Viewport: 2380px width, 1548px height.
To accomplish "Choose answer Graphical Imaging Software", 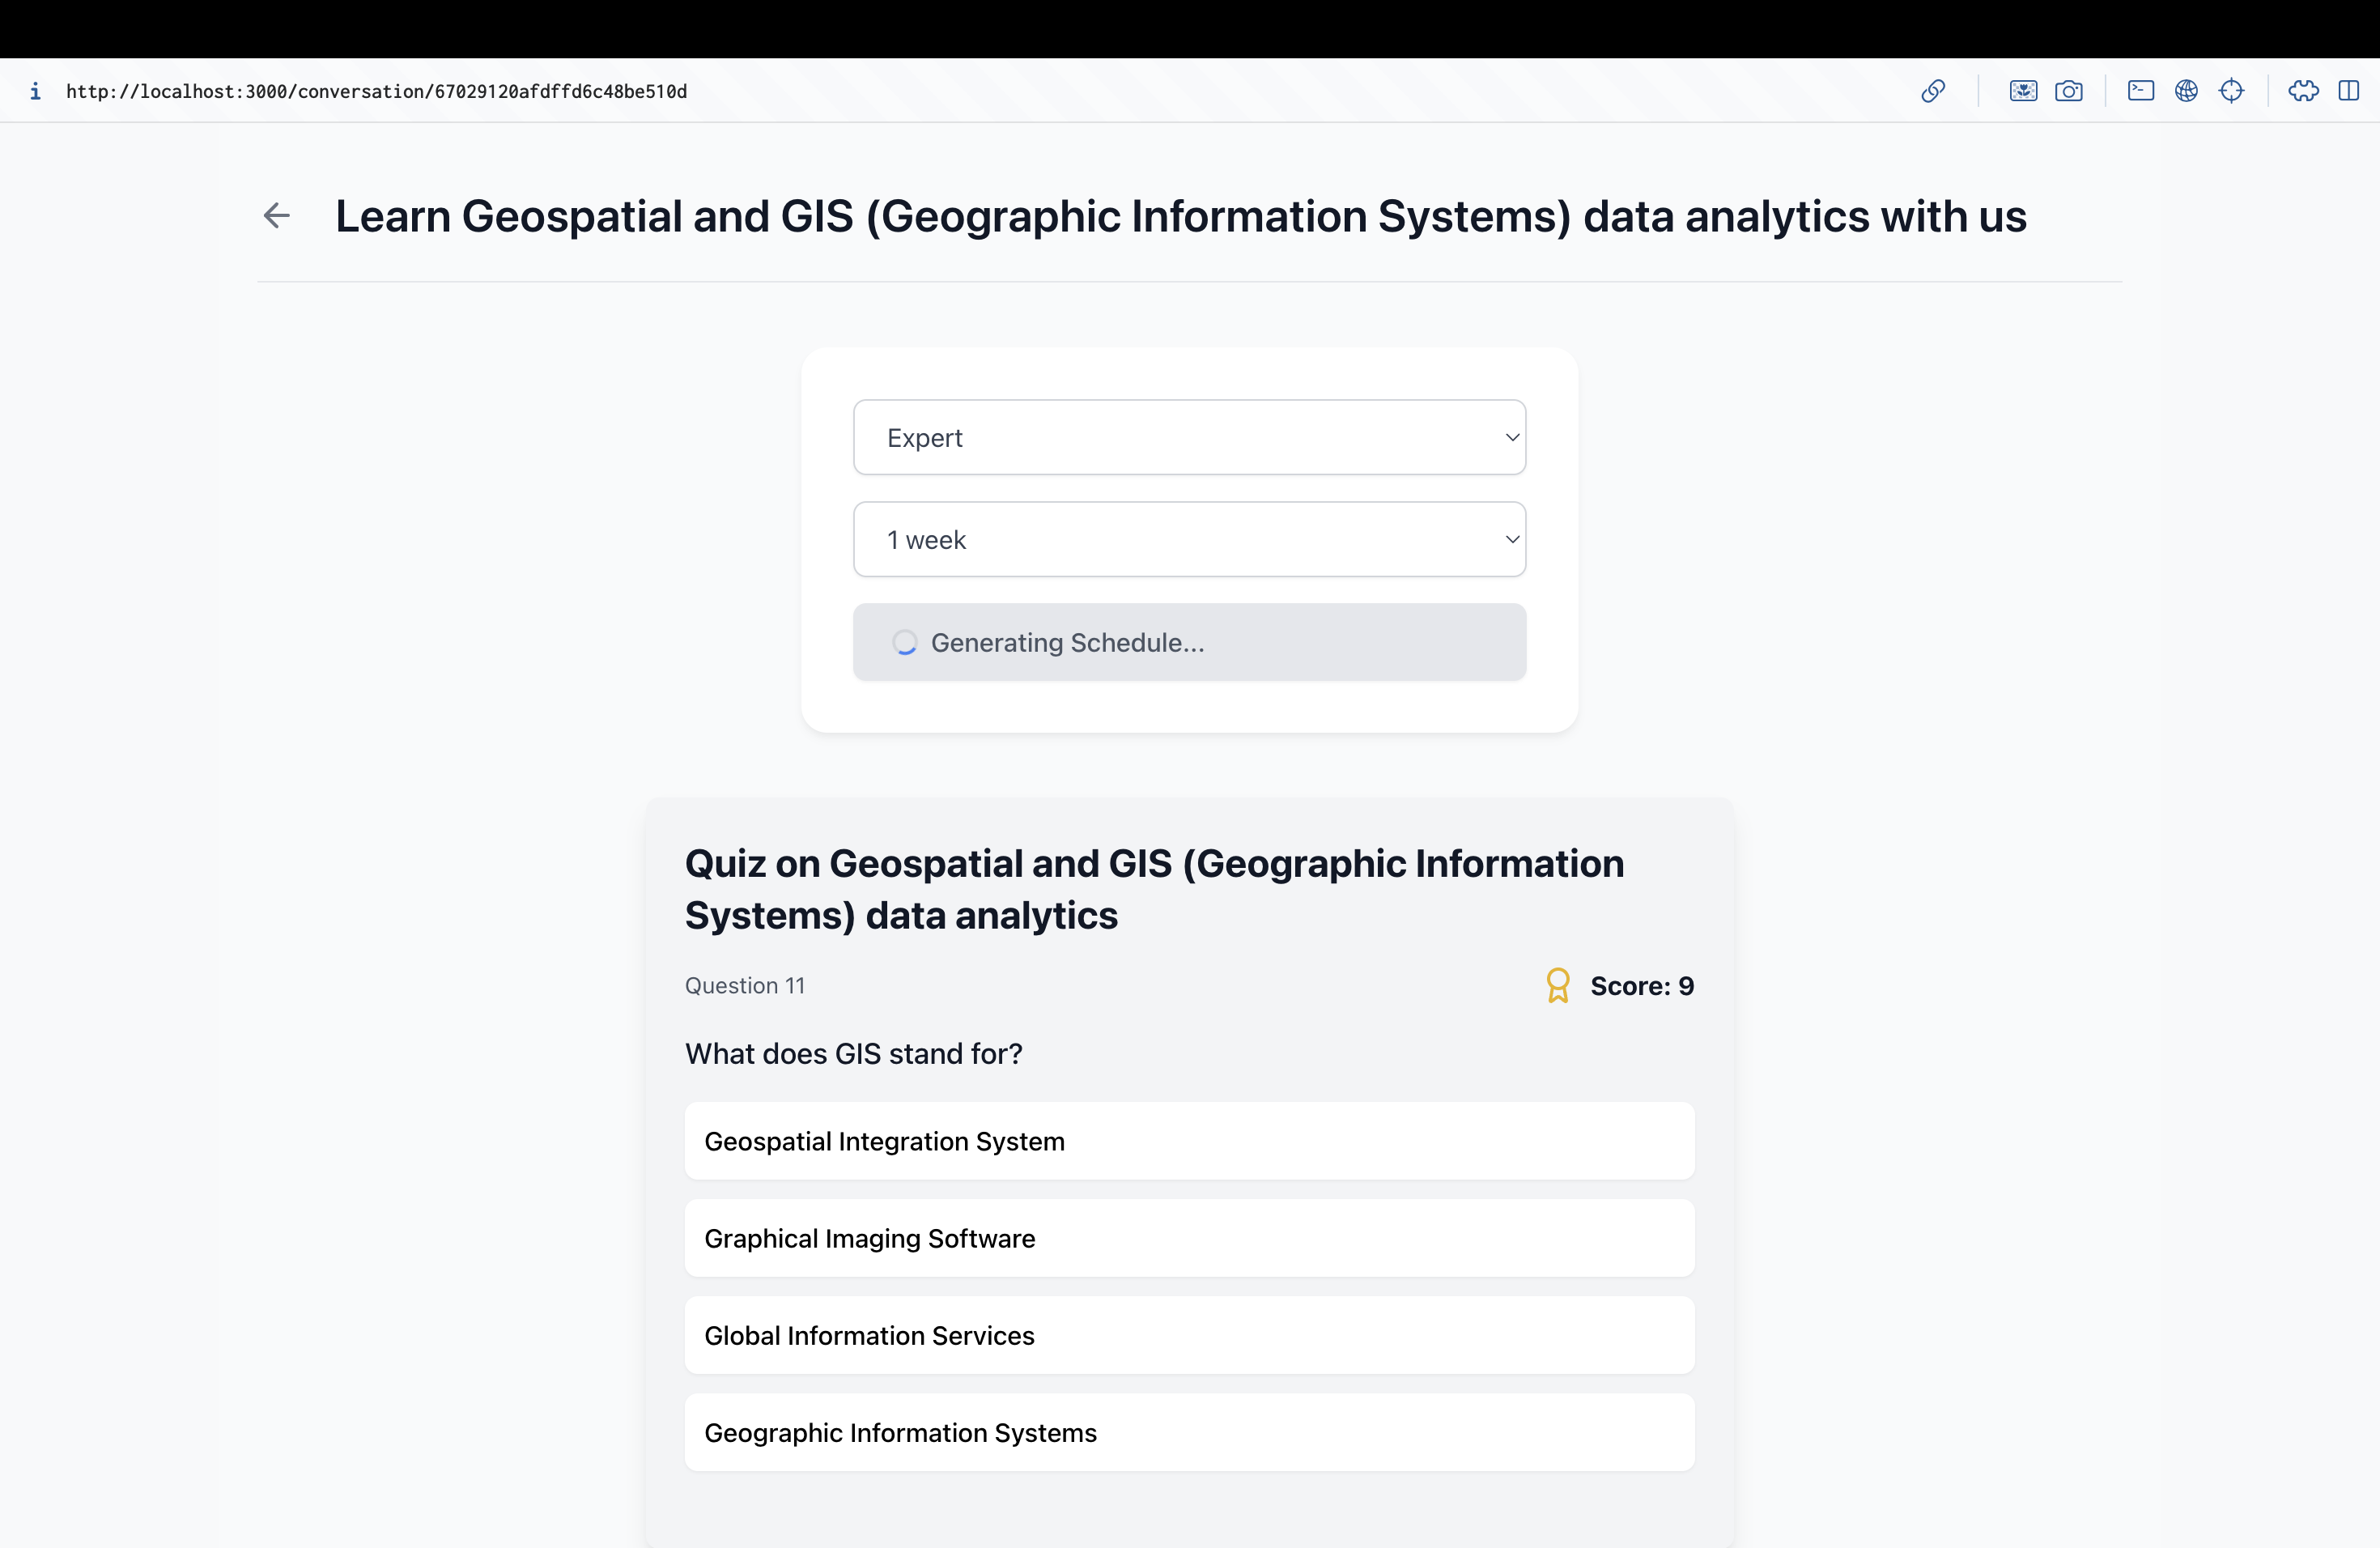I will [x=1189, y=1238].
